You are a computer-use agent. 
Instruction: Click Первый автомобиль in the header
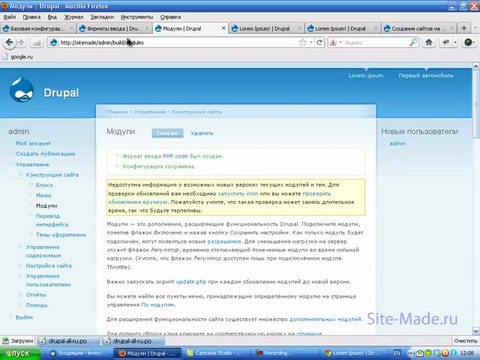point(426,76)
